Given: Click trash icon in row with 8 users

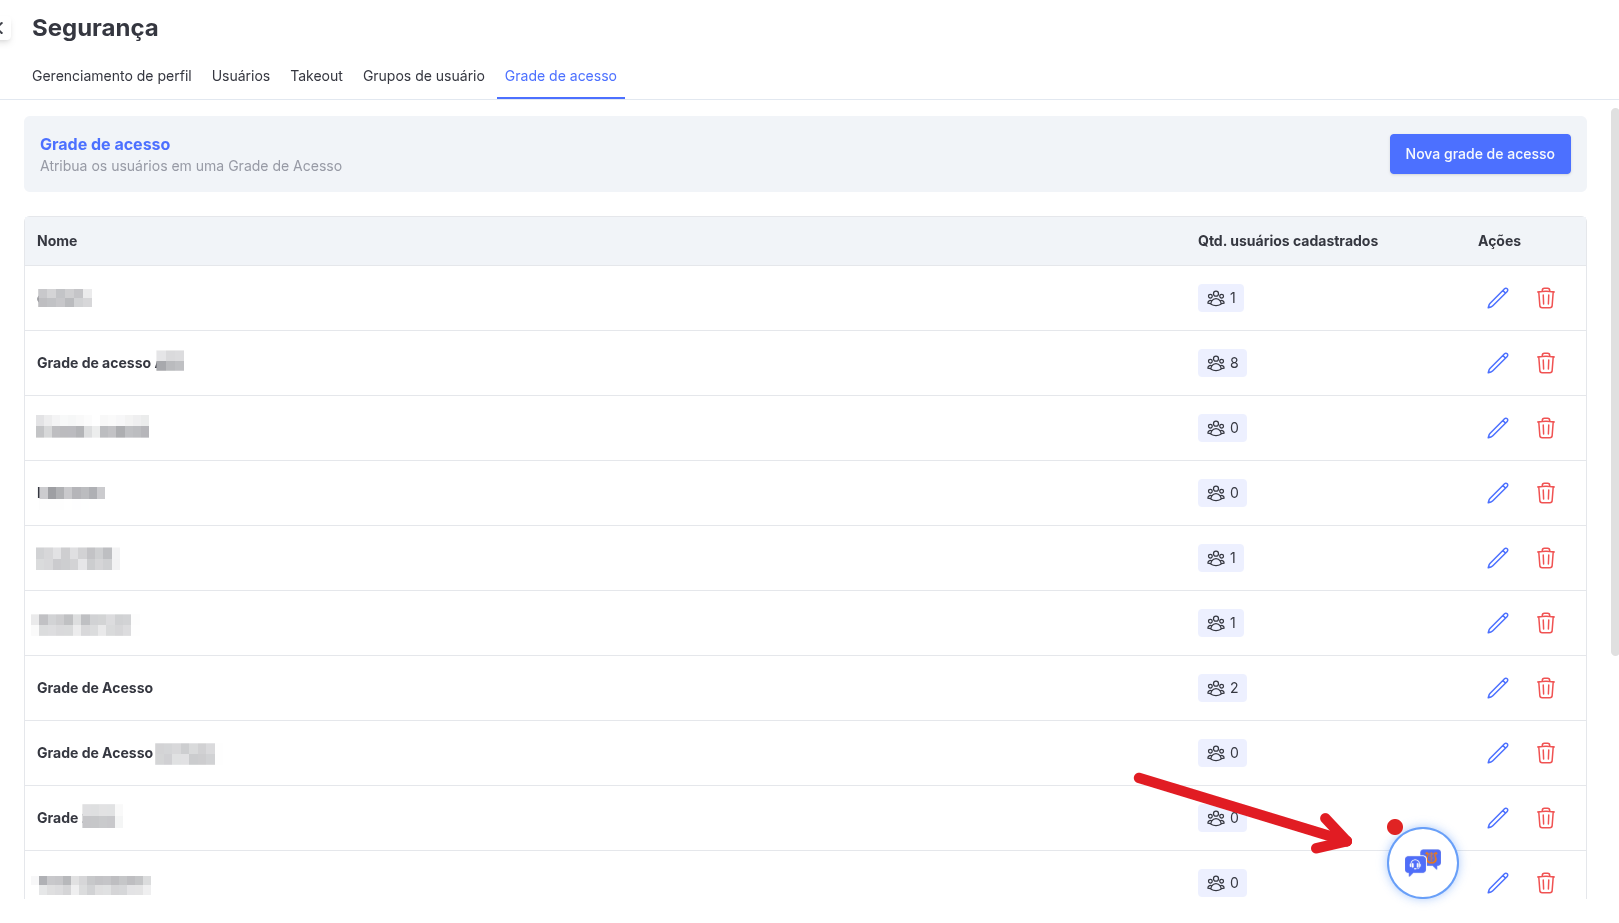Looking at the screenshot, I should click(x=1545, y=363).
